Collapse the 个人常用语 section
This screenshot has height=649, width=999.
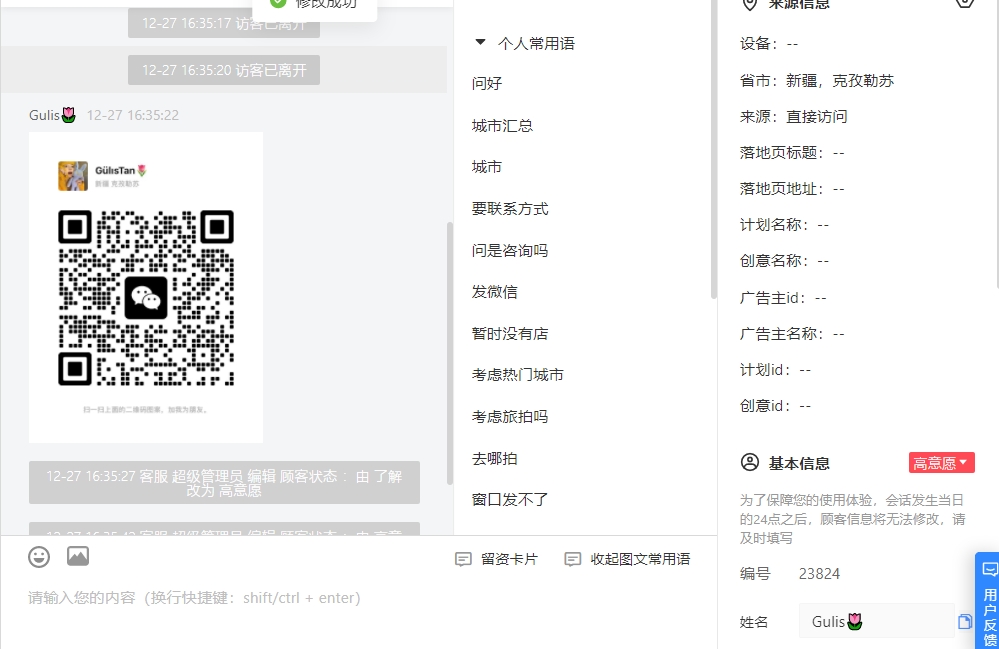point(480,43)
